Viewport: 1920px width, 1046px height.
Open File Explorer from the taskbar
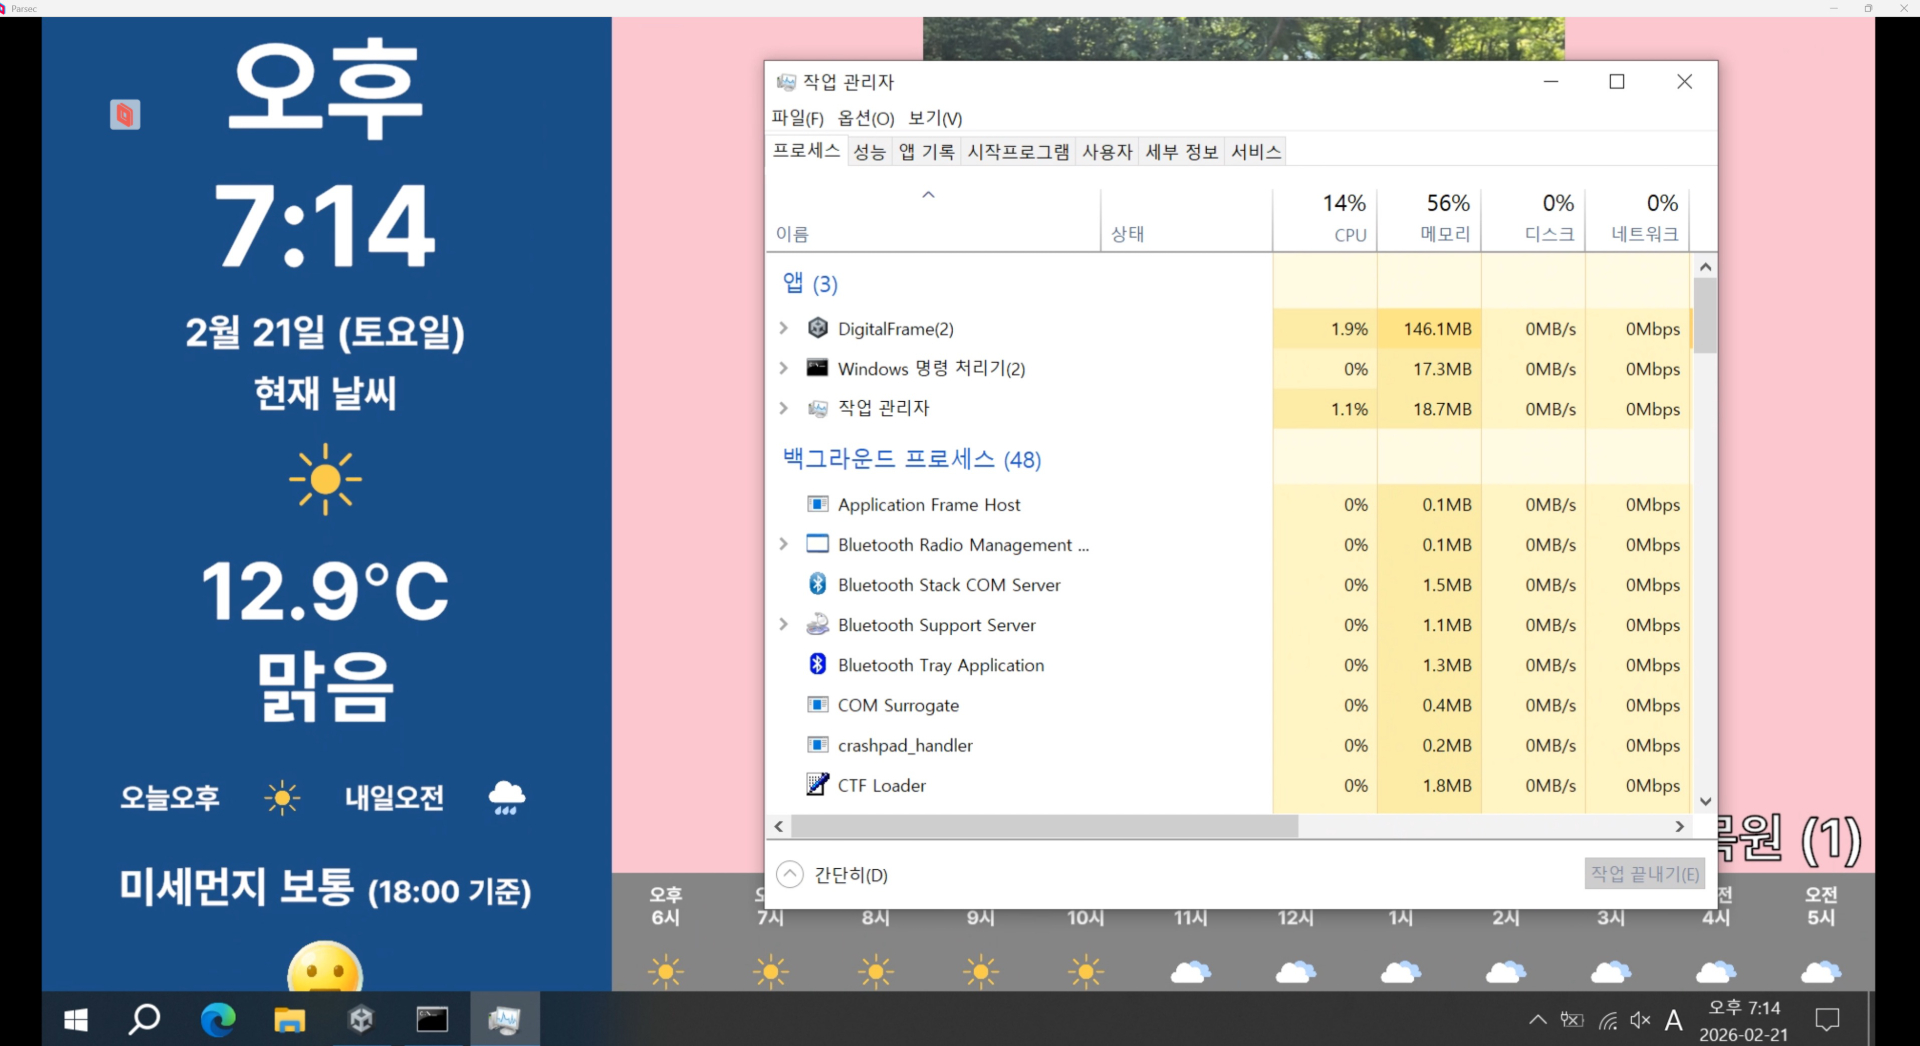[290, 1019]
